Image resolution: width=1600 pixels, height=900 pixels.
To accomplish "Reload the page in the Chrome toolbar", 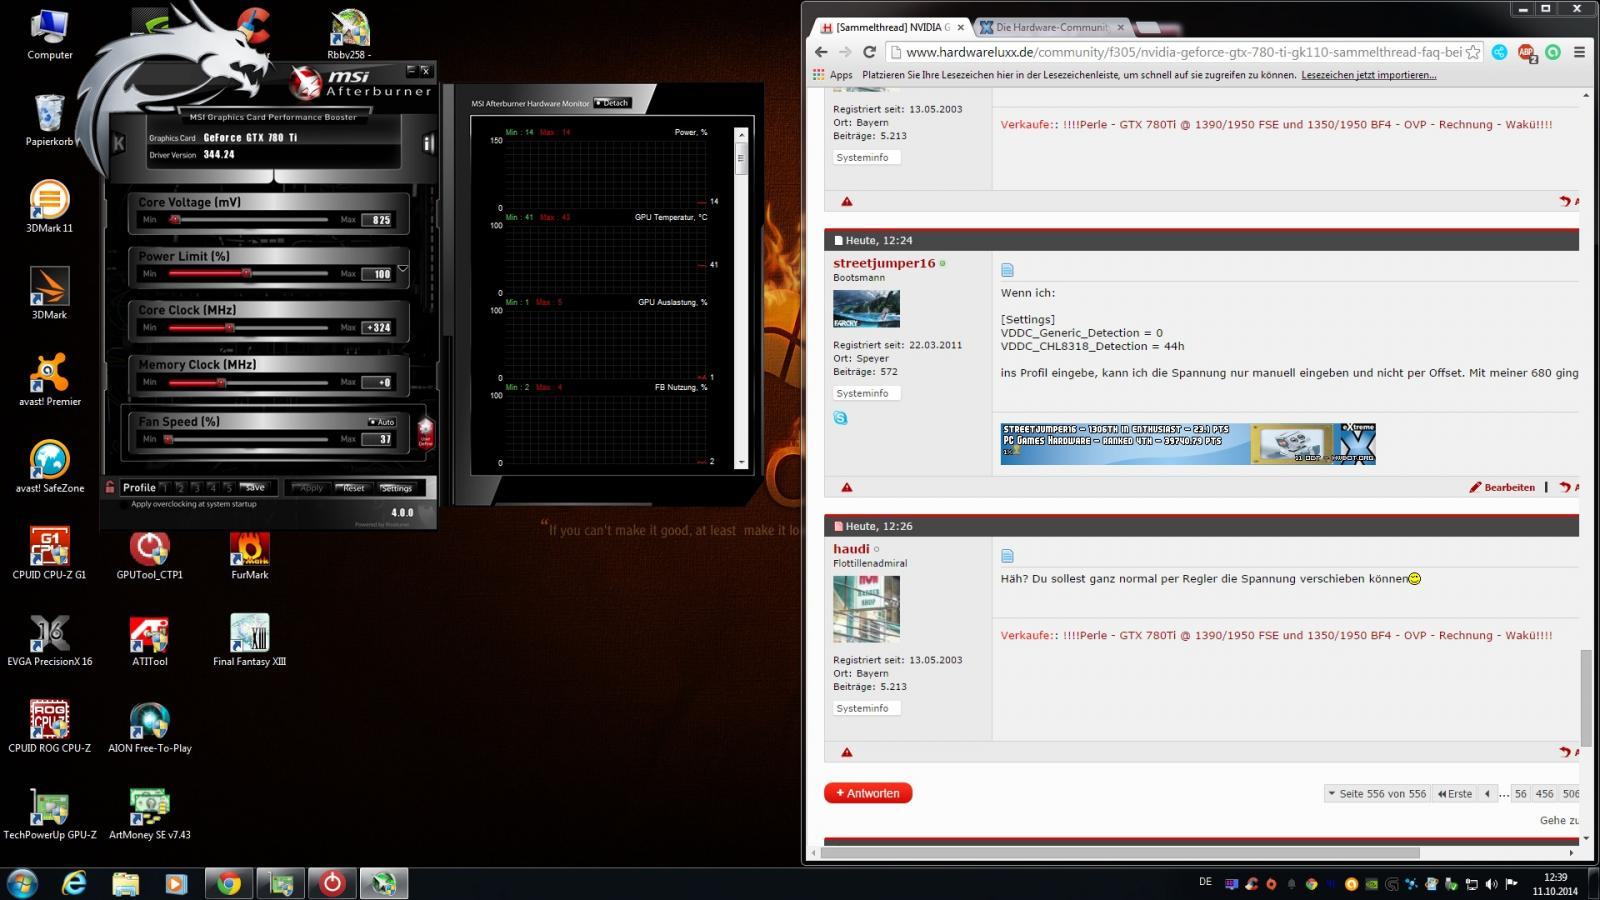I will [x=869, y=52].
